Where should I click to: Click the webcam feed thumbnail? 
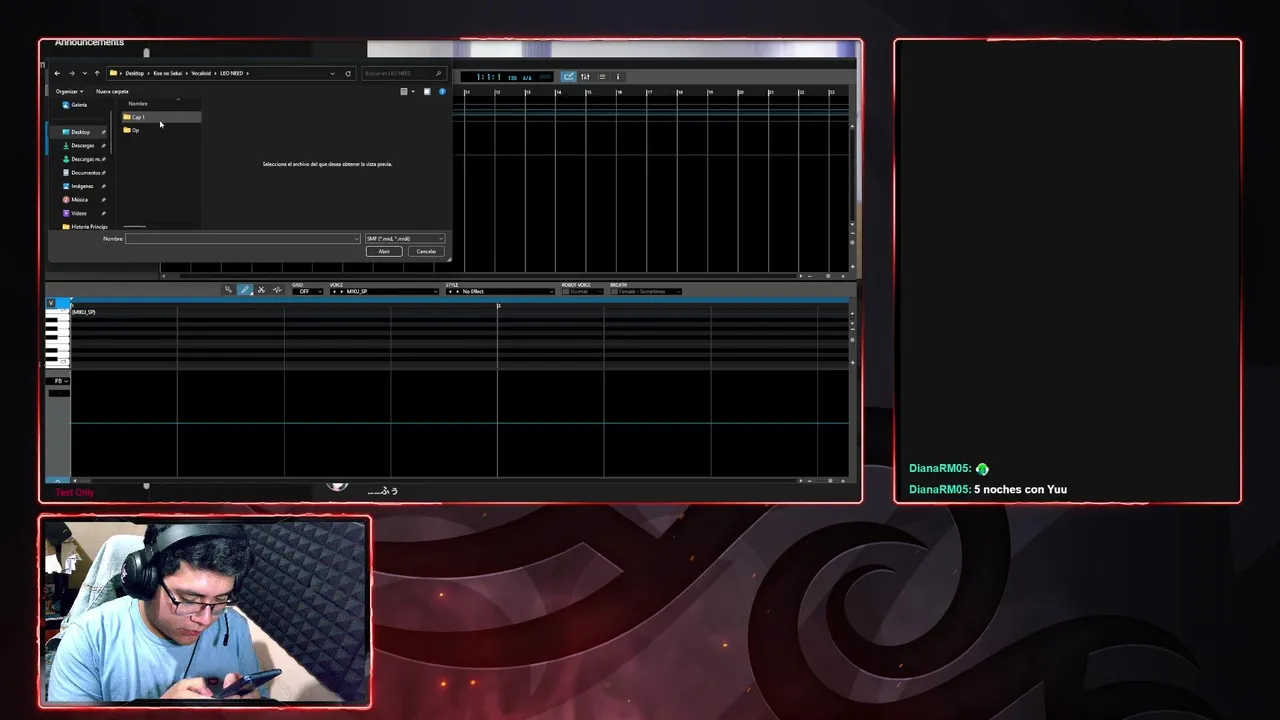[x=205, y=611]
